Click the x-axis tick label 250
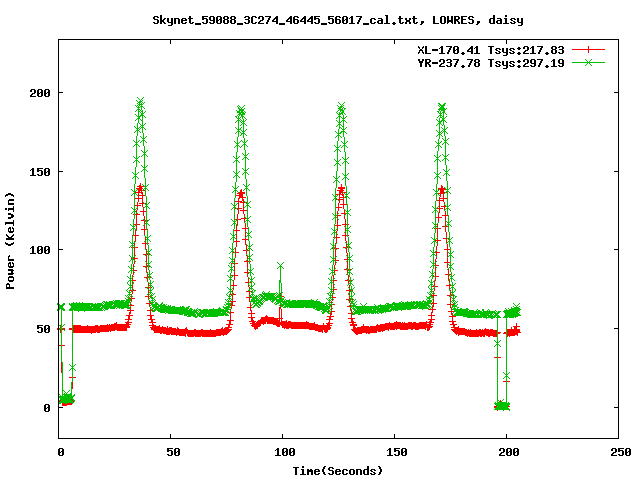Screen dimensions: 640x480 pyautogui.click(x=621, y=452)
